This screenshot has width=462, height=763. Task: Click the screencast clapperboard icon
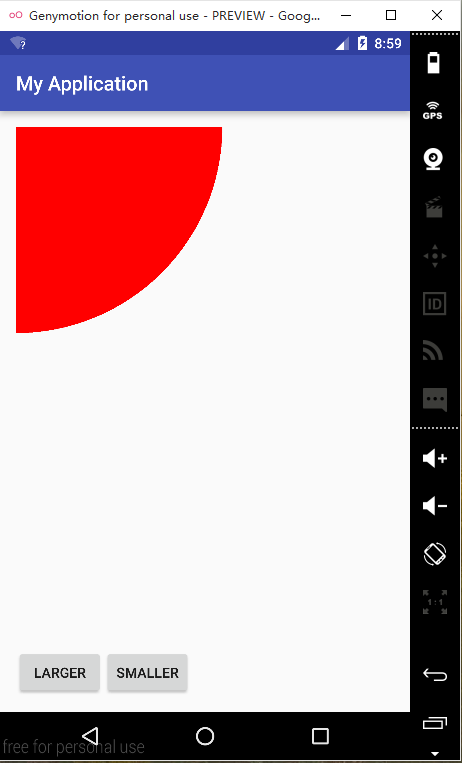point(434,207)
